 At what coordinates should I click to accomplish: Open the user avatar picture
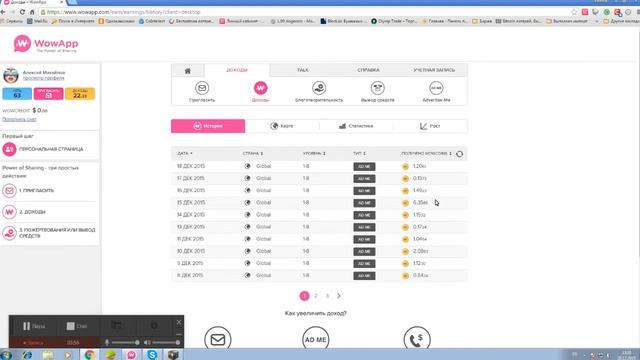pyautogui.click(x=11, y=76)
